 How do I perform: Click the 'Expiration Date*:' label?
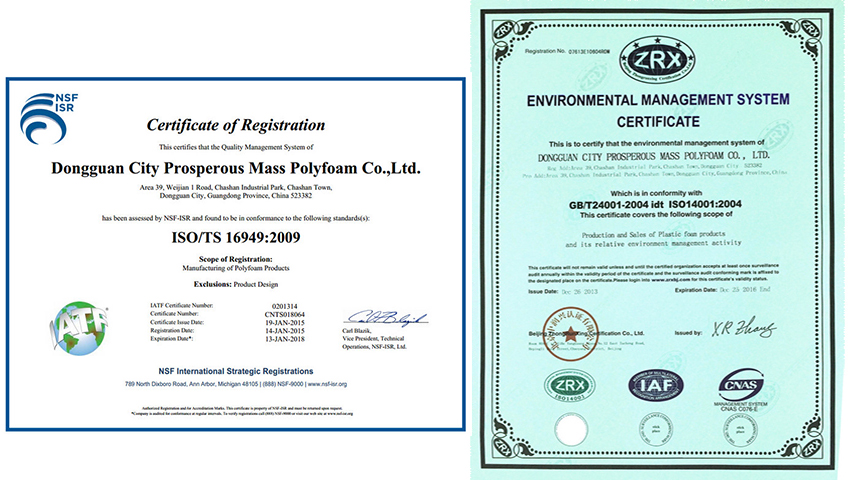point(172,338)
